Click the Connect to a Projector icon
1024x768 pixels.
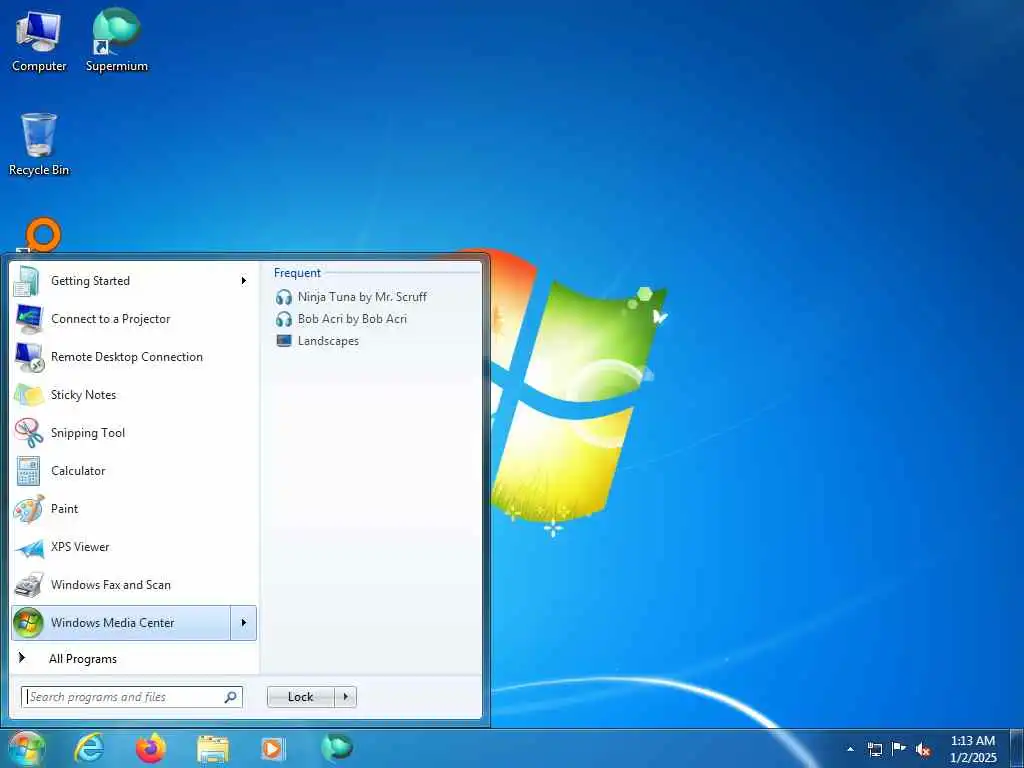[28, 319]
